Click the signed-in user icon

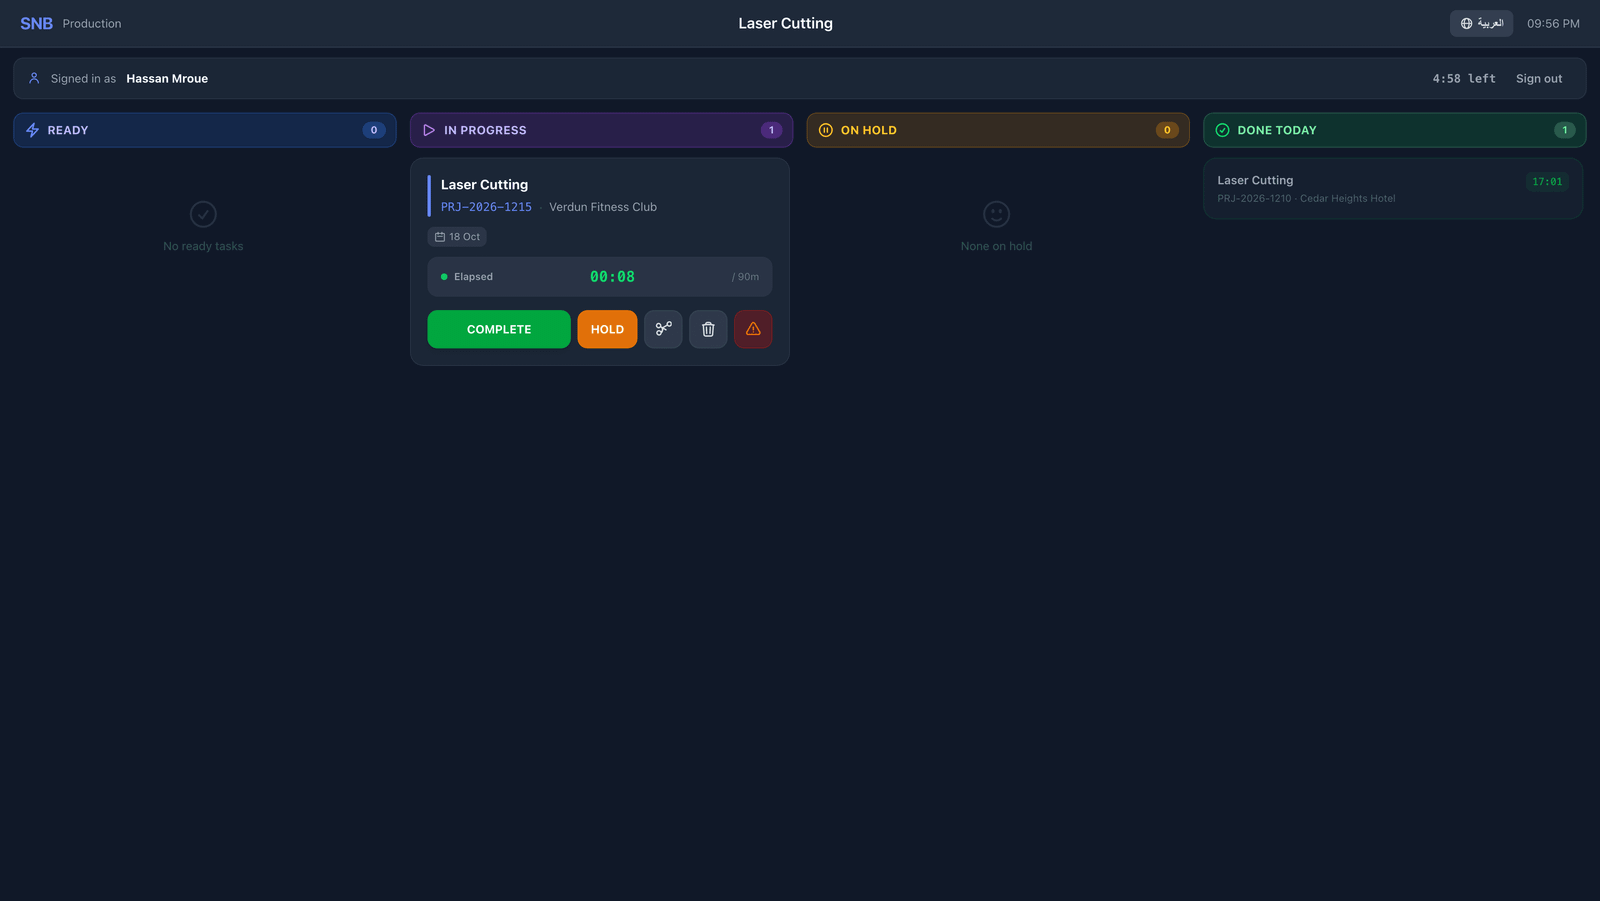pyautogui.click(x=34, y=78)
